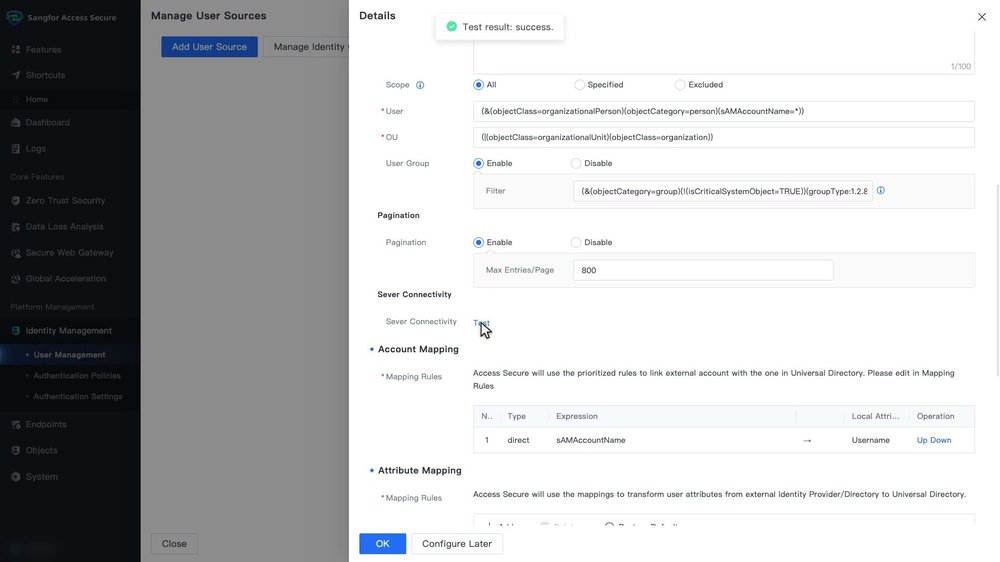The width and height of the screenshot is (1000, 562).
Task: Select the Specified scope radio button
Action: [x=579, y=85]
